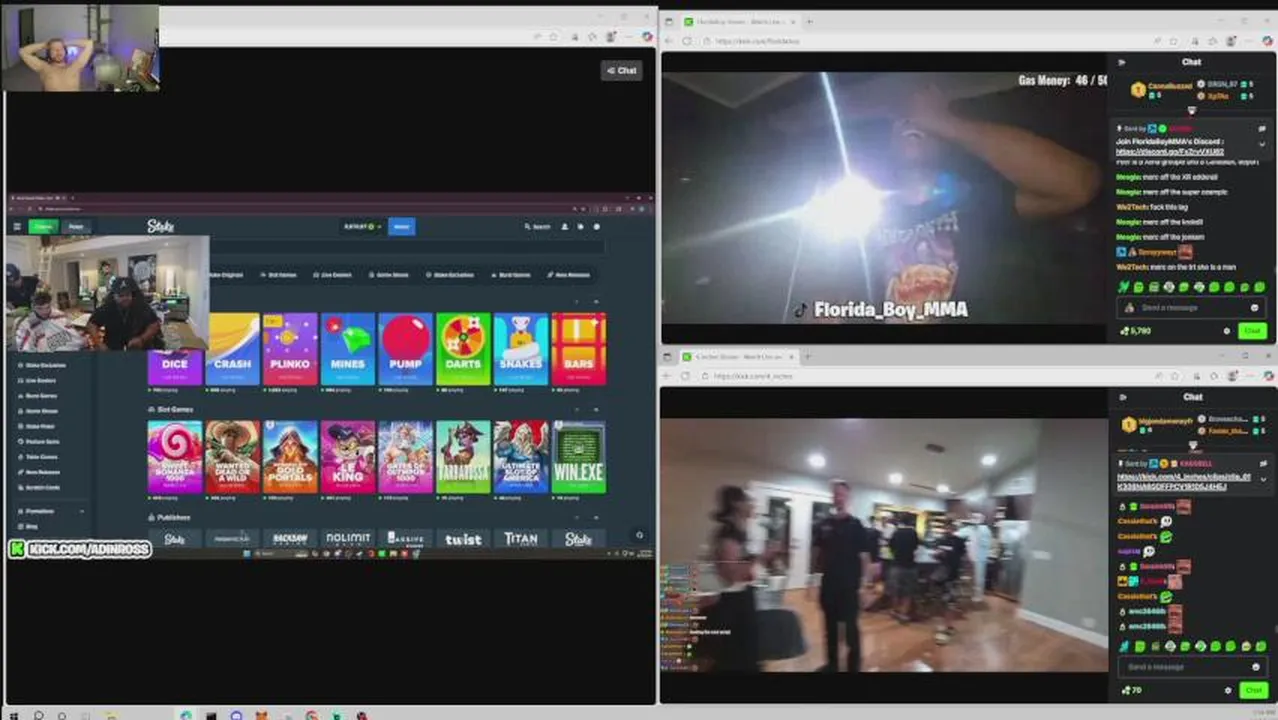The height and width of the screenshot is (720, 1278).
Task: Open the Hacksaw publisher logo
Action: [290, 539]
